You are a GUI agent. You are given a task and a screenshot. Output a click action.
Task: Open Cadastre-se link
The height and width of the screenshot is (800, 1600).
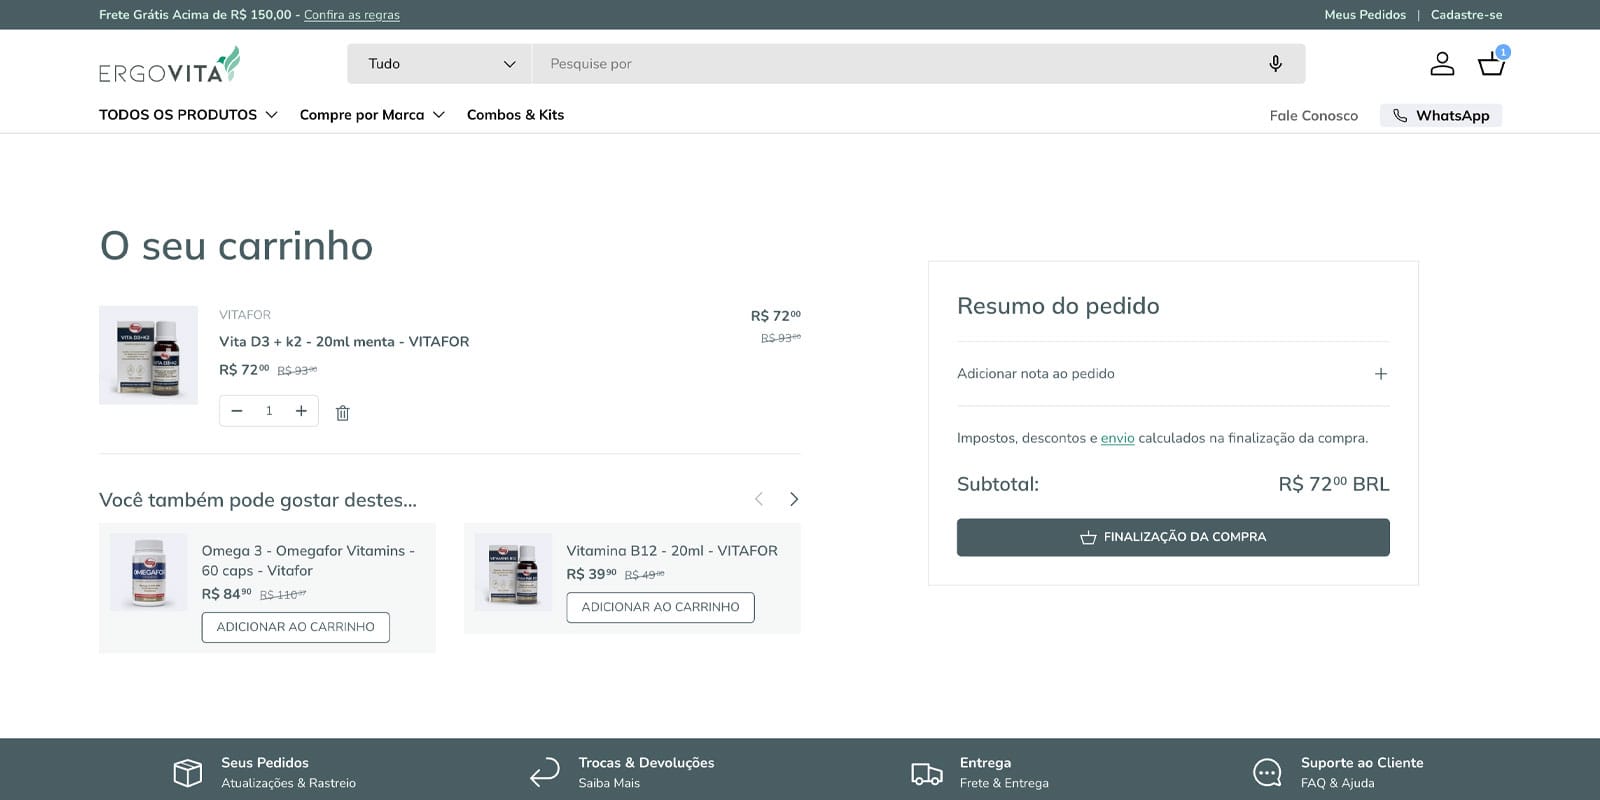(1466, 15)
